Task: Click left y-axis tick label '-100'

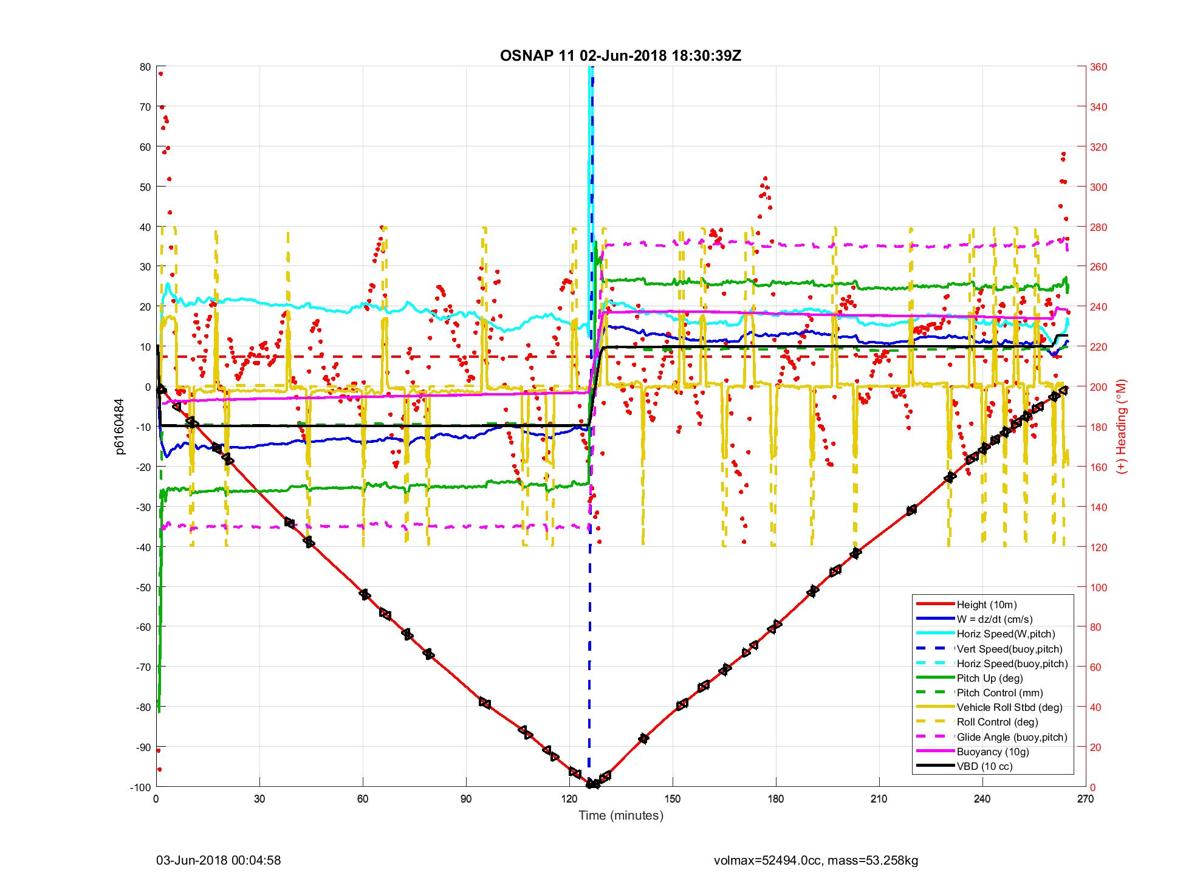Action: coord(140,787)
